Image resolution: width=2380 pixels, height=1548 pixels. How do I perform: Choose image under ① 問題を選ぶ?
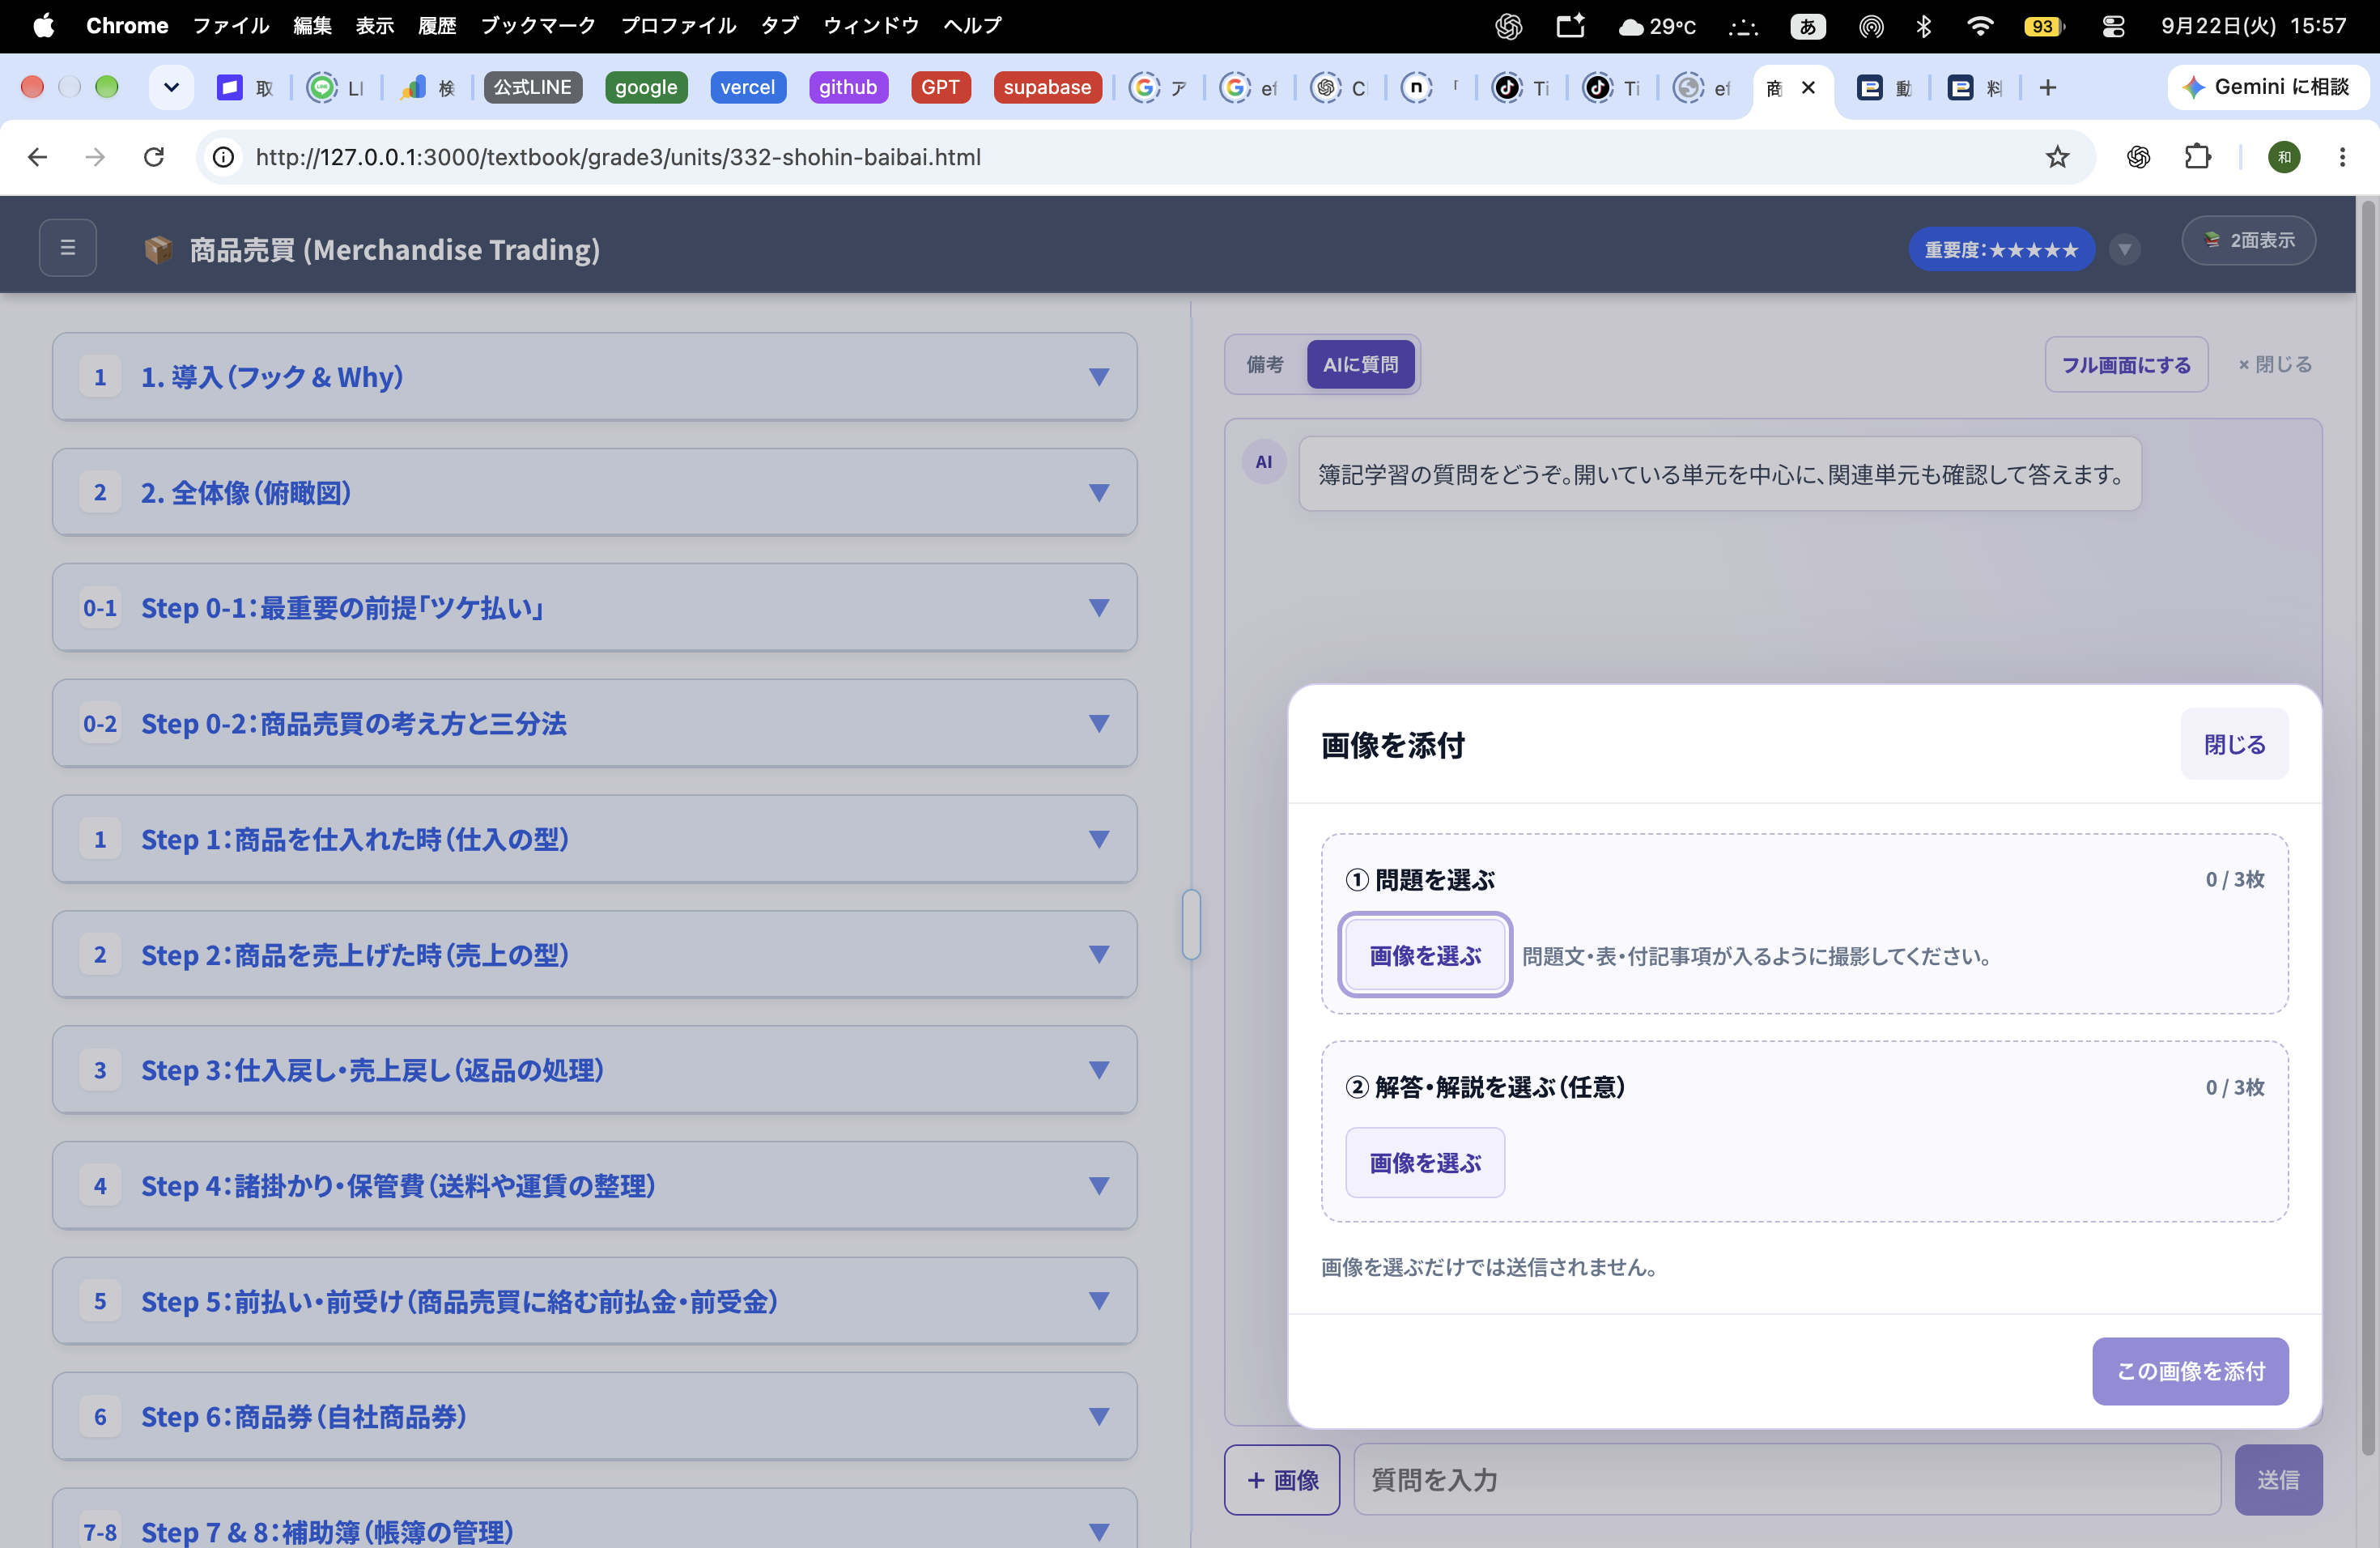click(x=1424, y=955)
